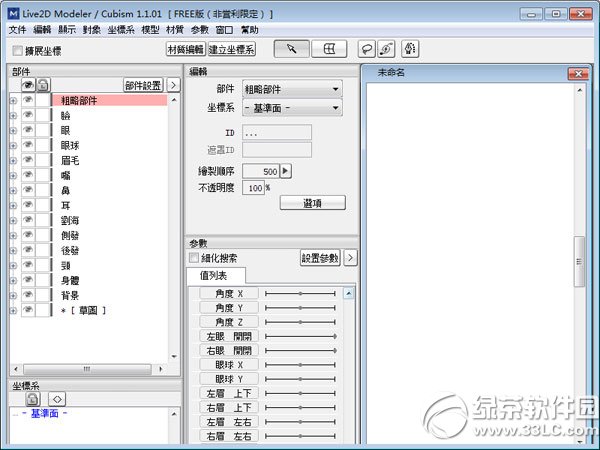Expand the [草圖] tree node
Image resolution: width=600 pixels, height=450 pixels.
[x=13, y=310]
